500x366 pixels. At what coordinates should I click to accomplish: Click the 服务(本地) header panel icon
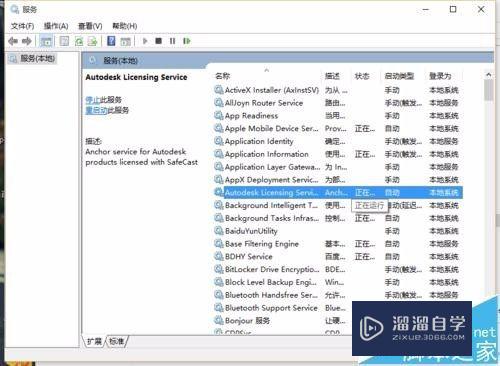coord(93,60)
